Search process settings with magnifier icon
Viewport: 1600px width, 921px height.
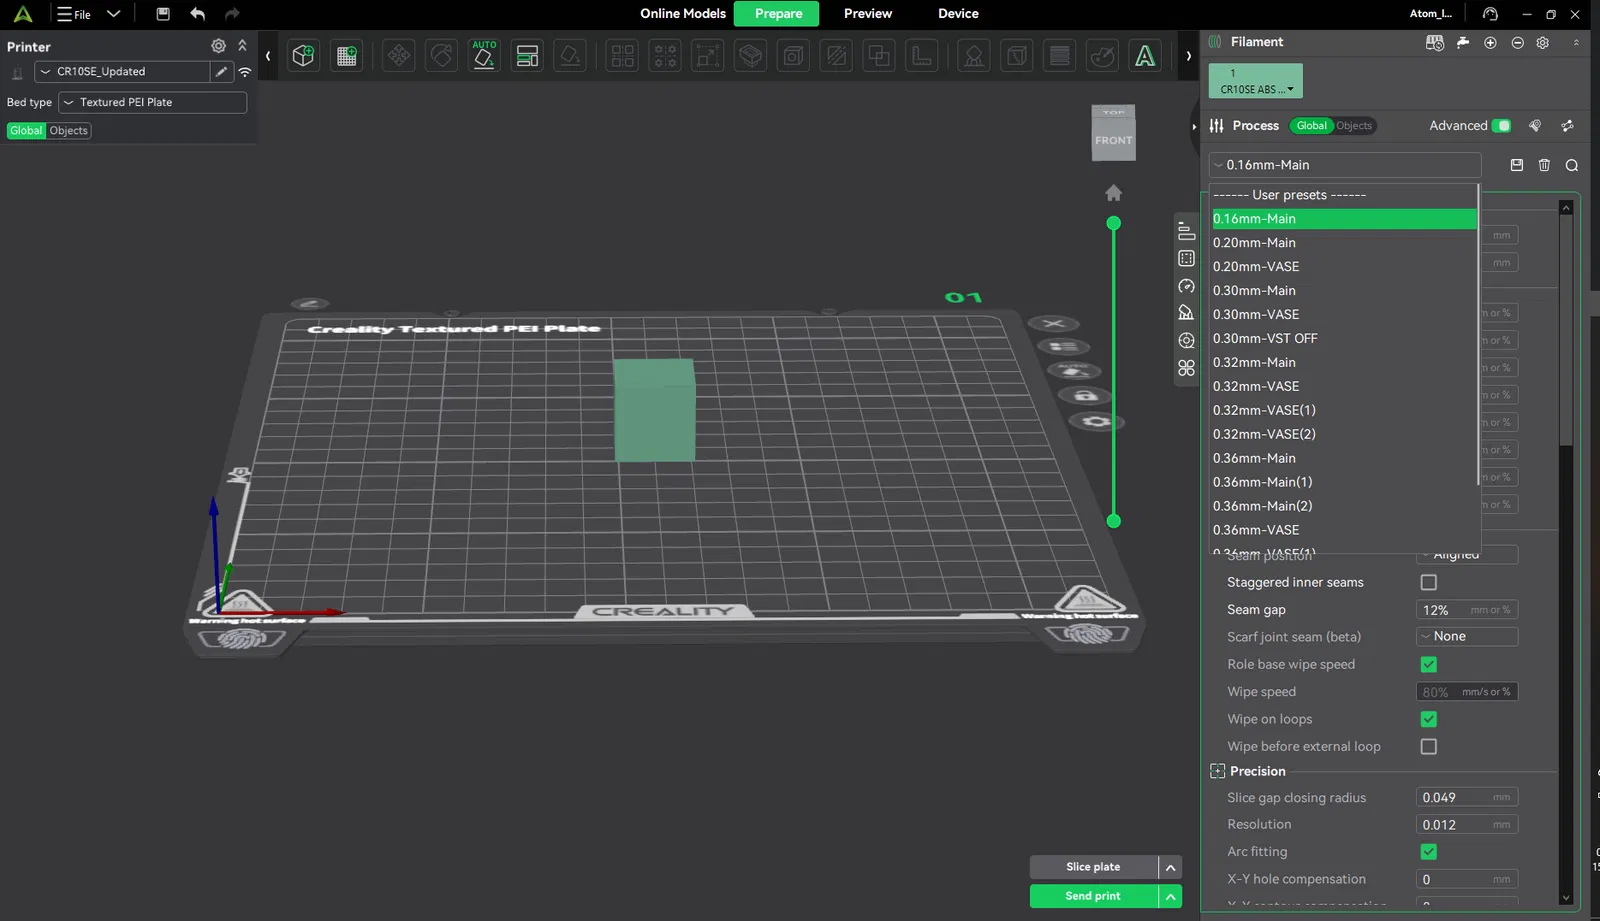tap(1572, 165)
